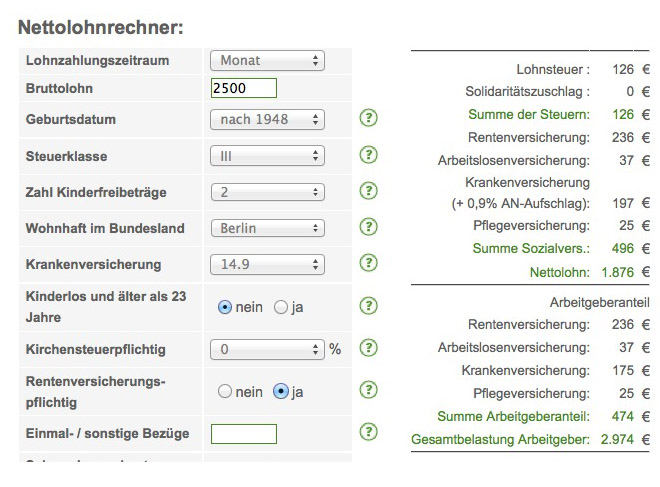Expand the Bundesland dropdown showing Berlin
Image resolution: width=660 pixels, height=487 pixels.
tap(267, 228)
